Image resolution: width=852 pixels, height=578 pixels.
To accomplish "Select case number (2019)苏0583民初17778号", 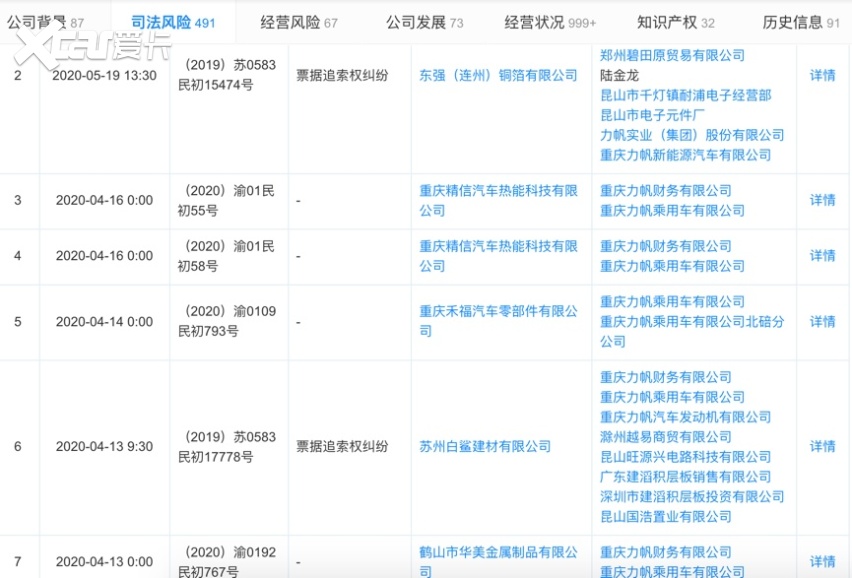I will tap(227, 447).
